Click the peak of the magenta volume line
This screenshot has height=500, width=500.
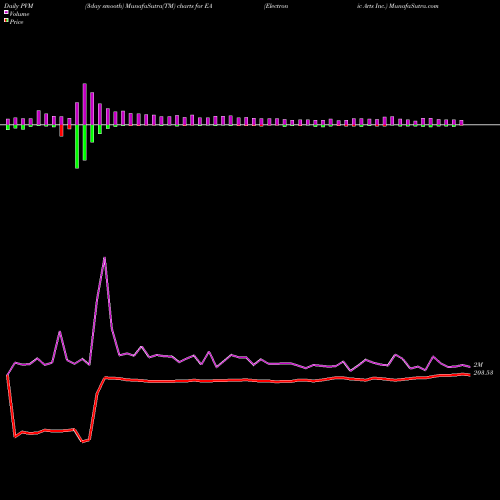point(105,258)
